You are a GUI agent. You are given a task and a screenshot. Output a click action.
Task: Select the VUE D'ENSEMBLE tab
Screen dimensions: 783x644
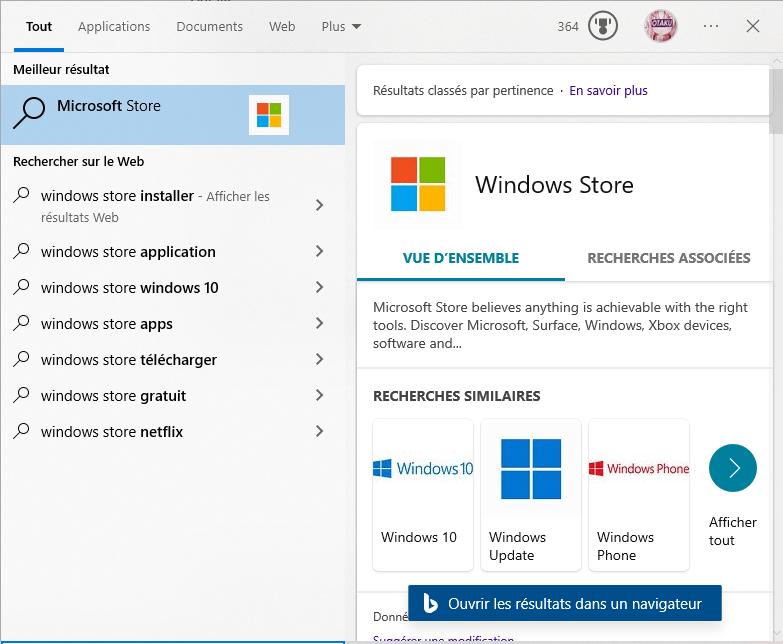coord(461,258)
